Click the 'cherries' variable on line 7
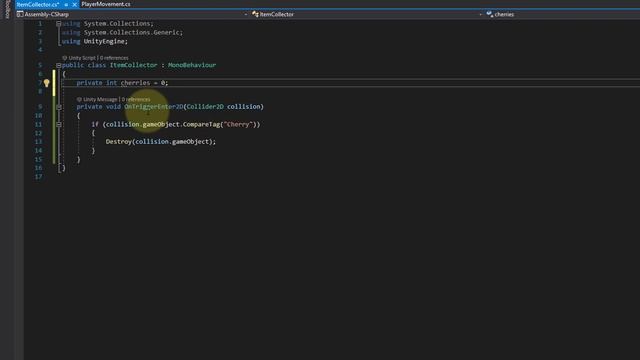 click(x=136, y=83)
